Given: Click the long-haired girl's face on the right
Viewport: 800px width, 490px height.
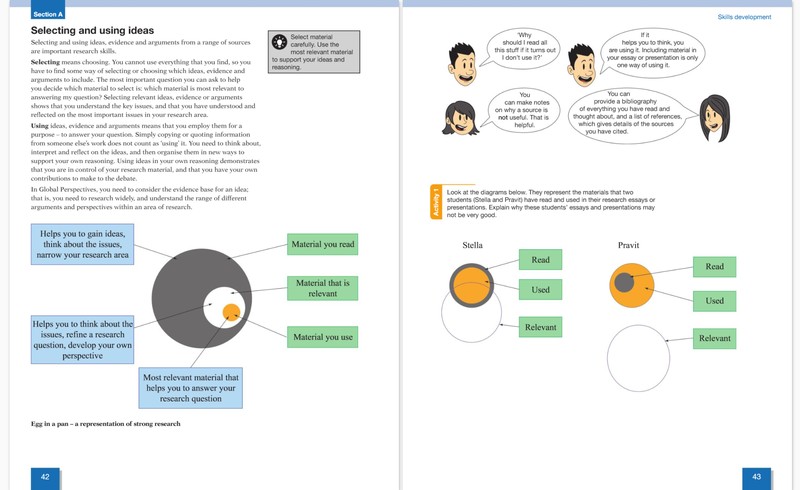Looking at the screenshot, I should (714, 118).
